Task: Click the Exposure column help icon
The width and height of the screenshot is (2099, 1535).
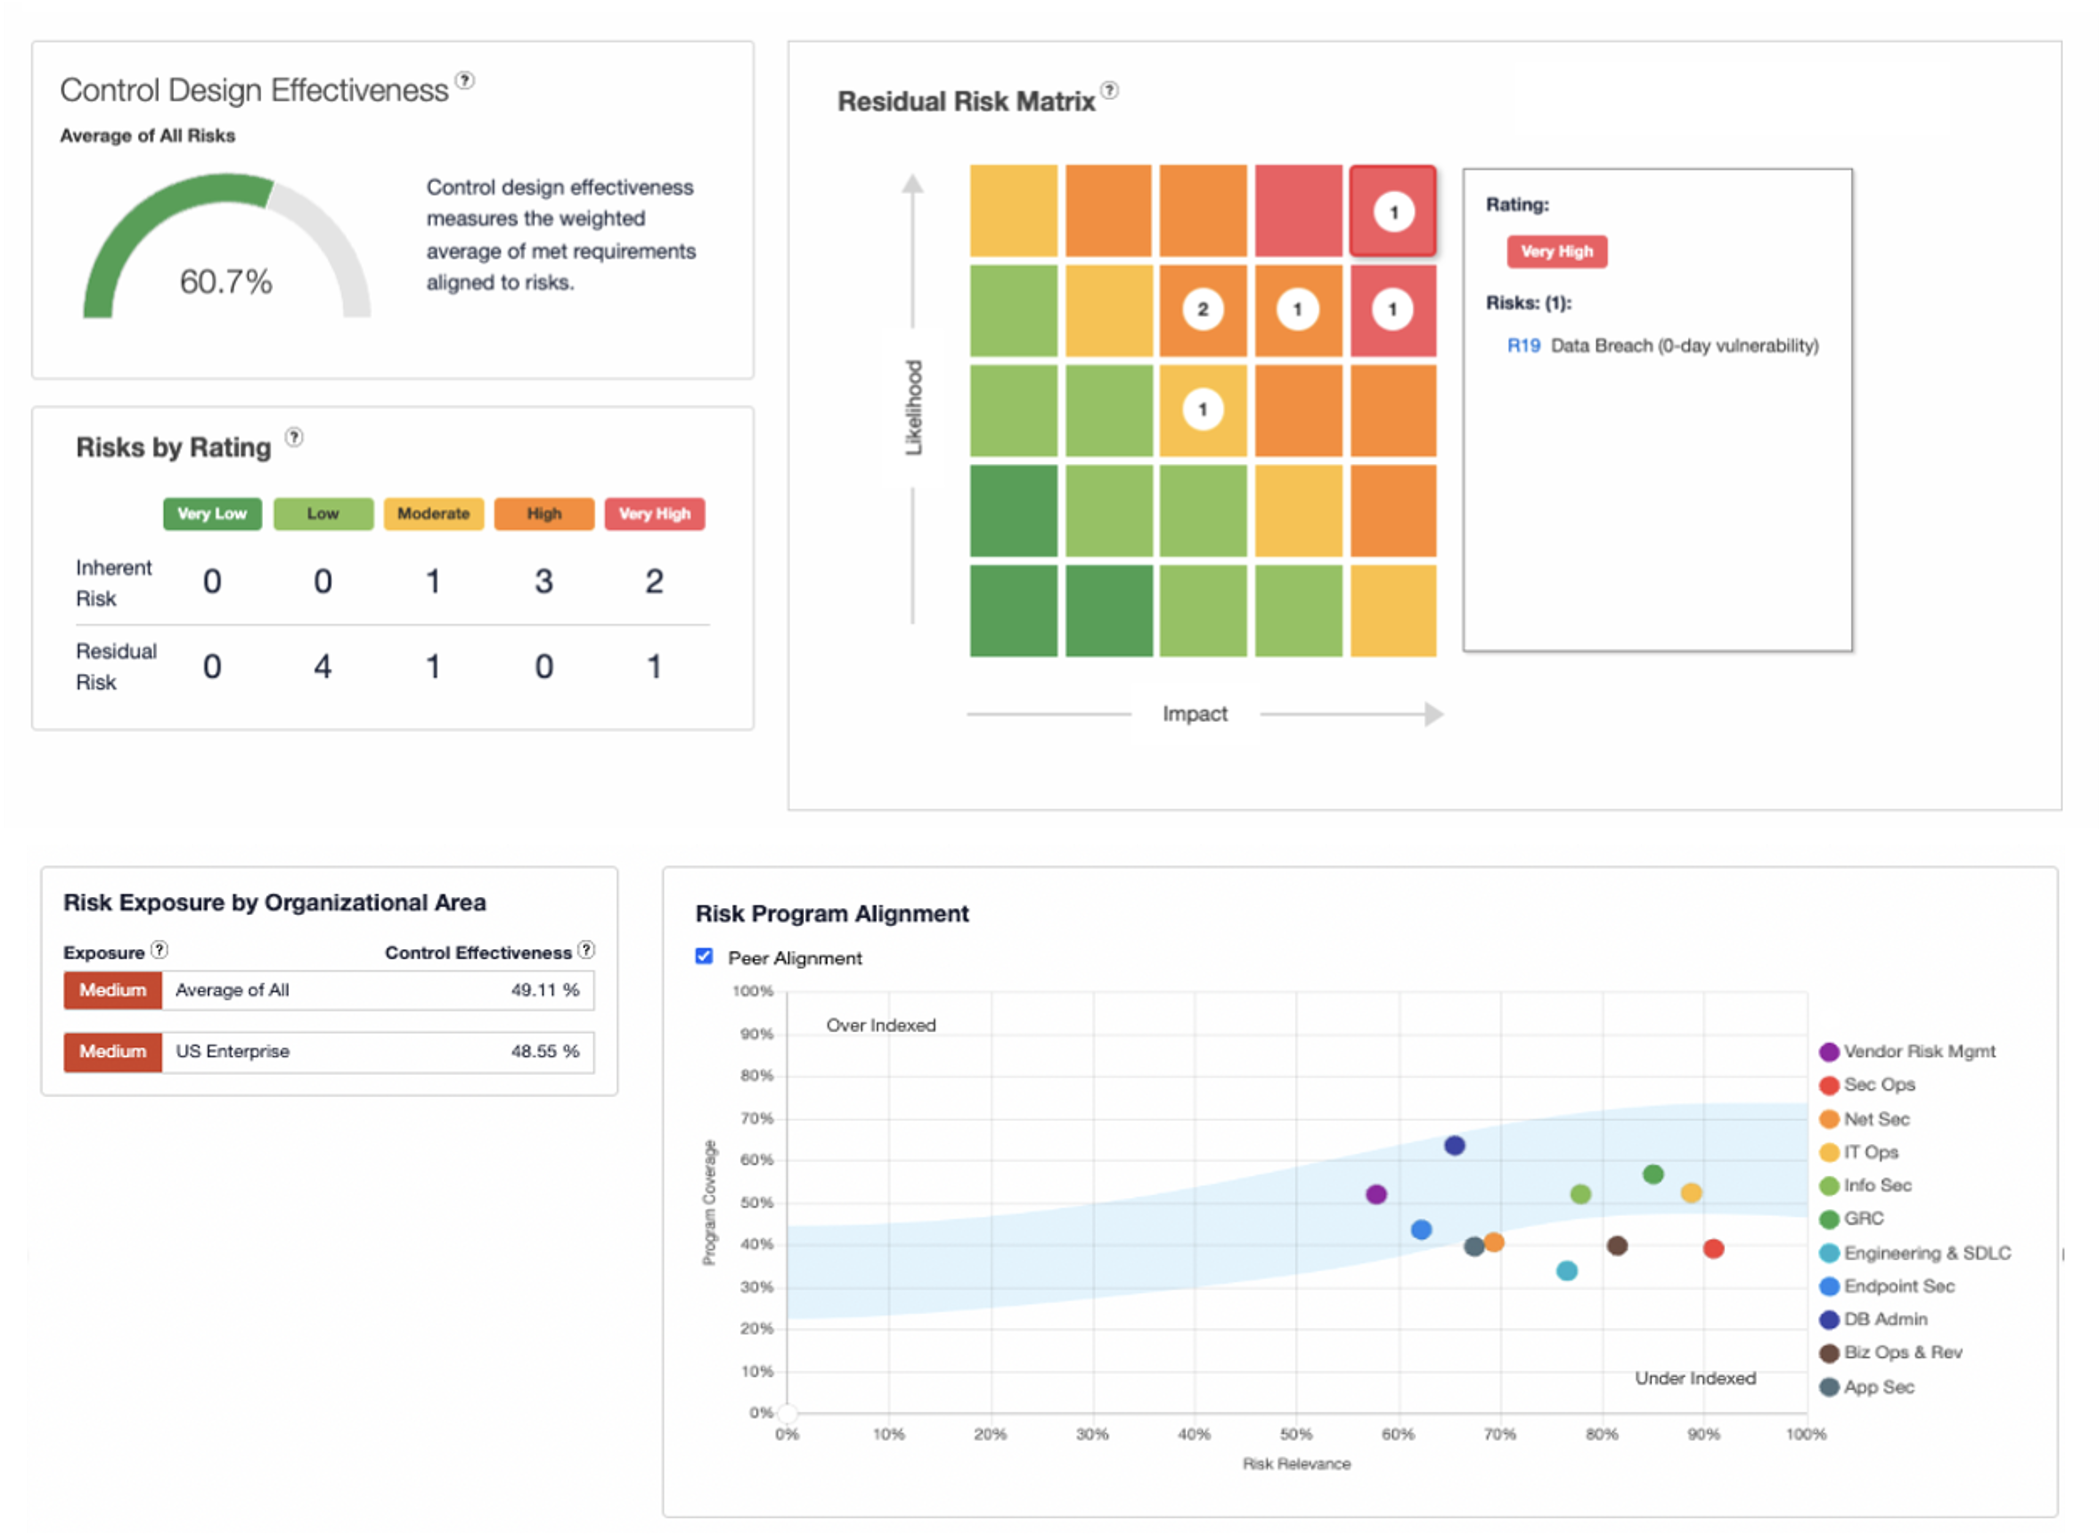Action: pos(159,950)
